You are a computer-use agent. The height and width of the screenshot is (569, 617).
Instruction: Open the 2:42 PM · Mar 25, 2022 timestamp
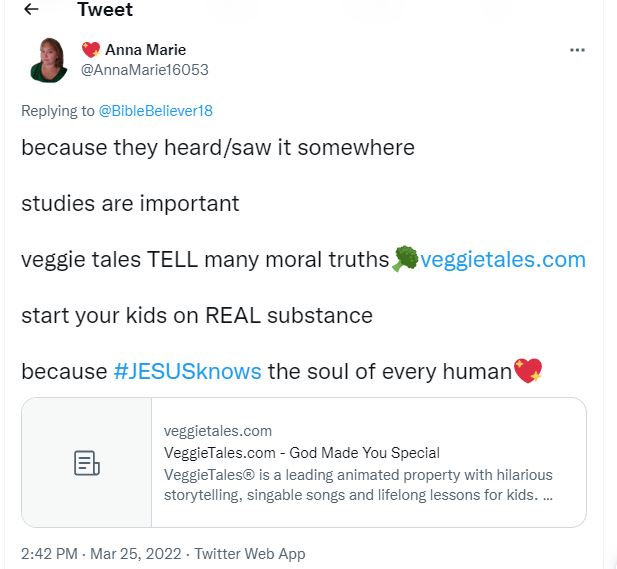point(103,553)
